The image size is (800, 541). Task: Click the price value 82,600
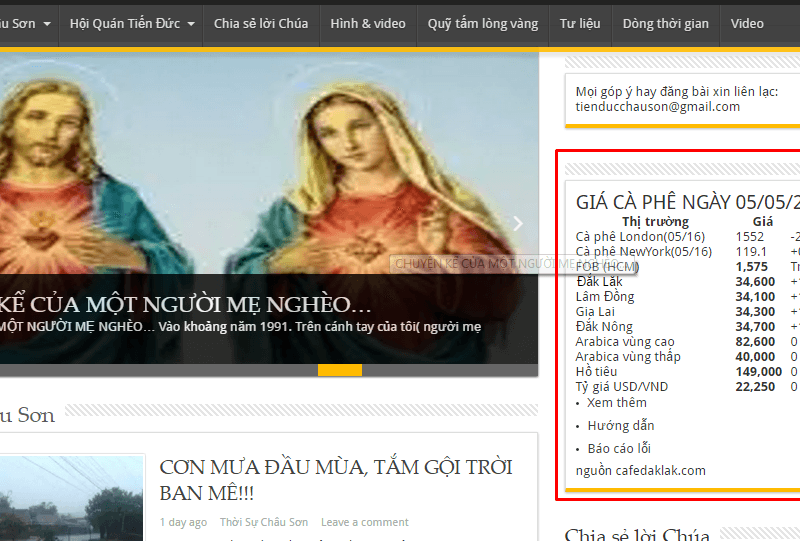pyautogui.click(x=755, y=341)
